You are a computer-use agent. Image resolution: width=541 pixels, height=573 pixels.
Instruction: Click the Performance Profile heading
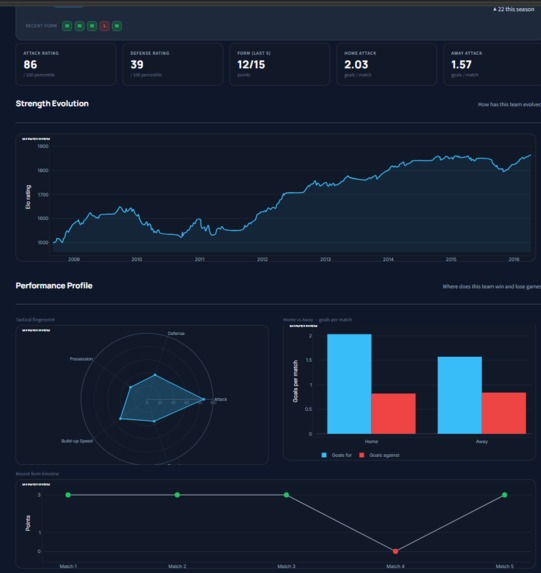point(54,286)
